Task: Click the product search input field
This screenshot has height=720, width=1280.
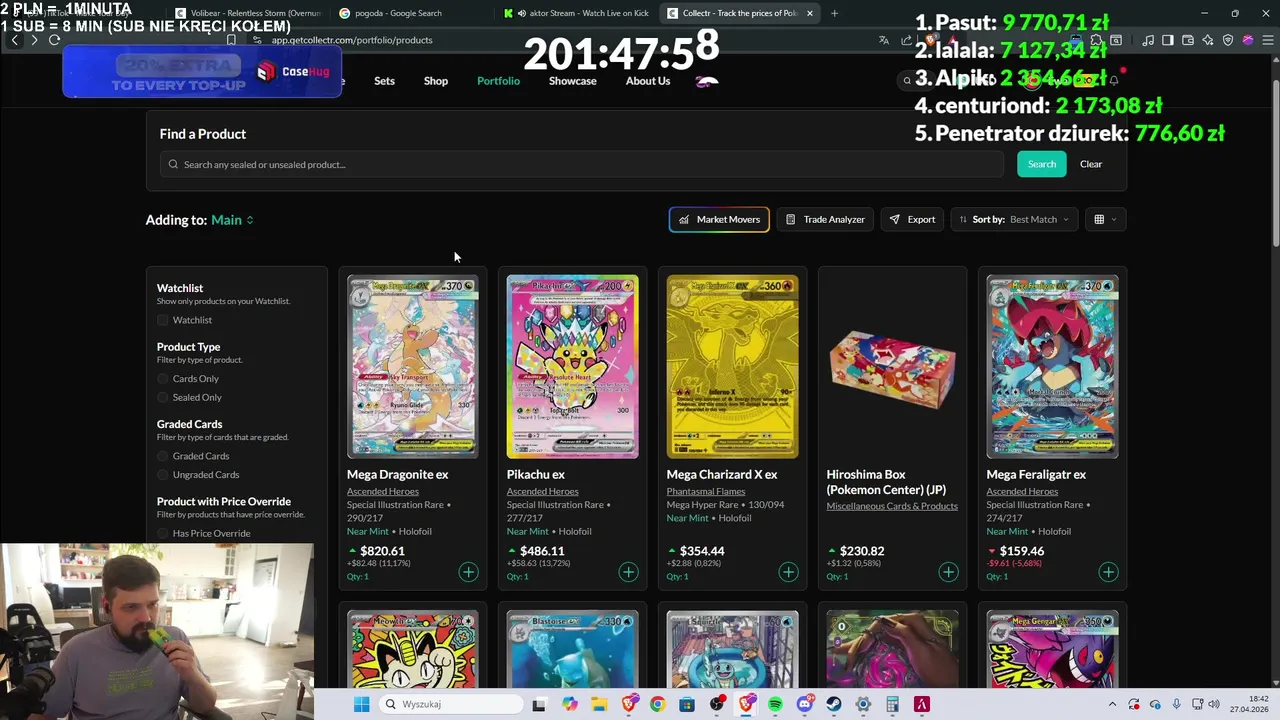Action: click(582, 164)
